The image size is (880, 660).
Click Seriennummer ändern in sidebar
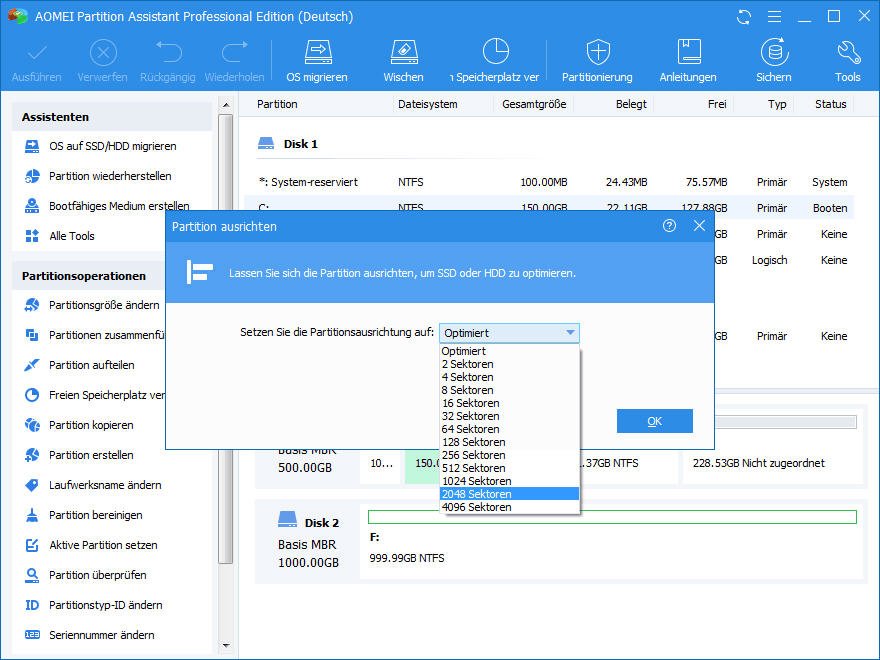[101, 635]
